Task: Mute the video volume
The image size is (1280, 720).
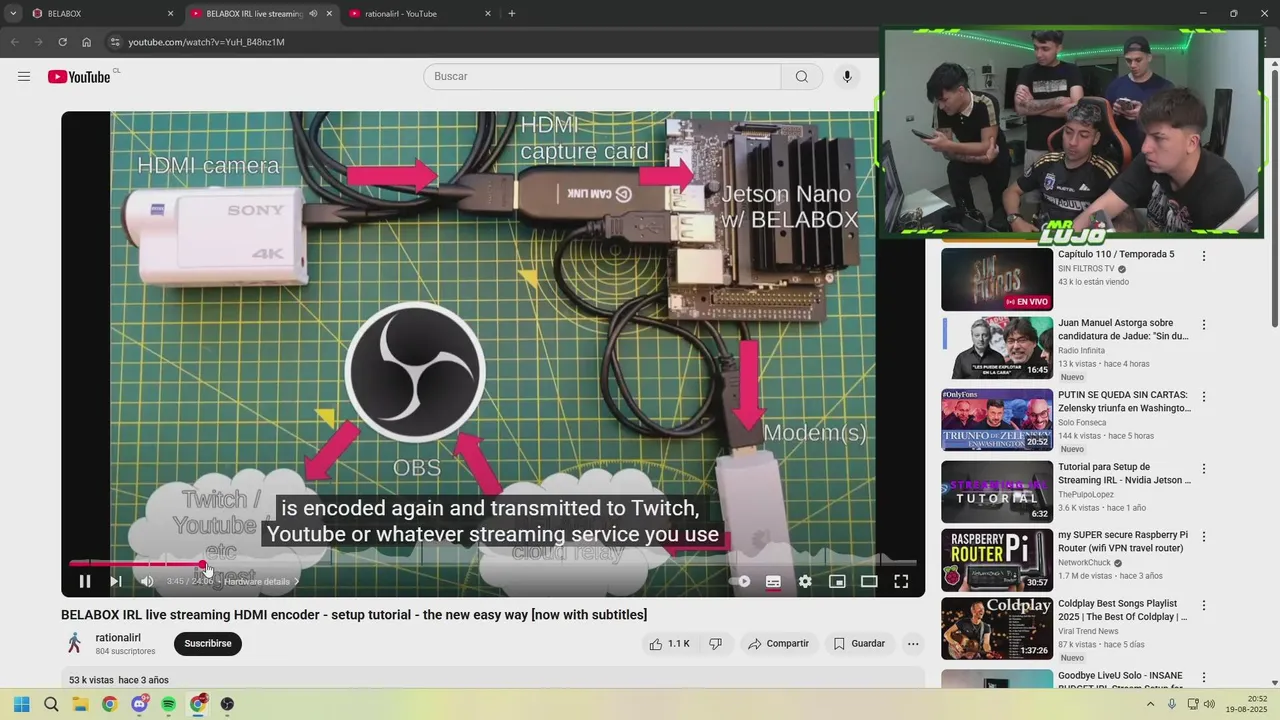Action: pos(147,581)
